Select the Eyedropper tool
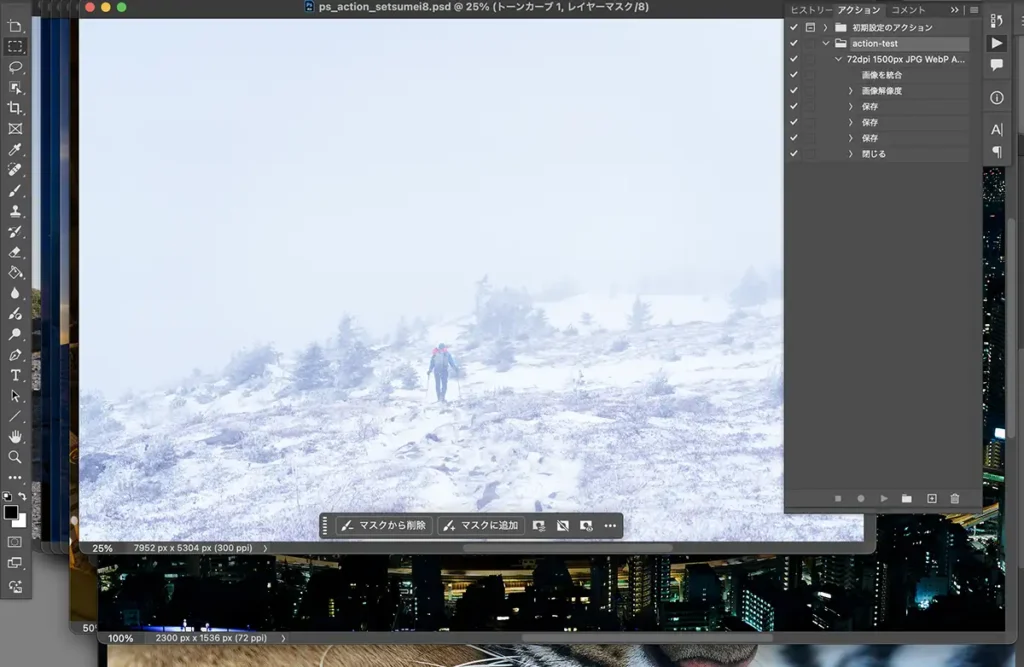Image resolution: width=1024 pixels, height=667 pixels. [x=15, y=149]
